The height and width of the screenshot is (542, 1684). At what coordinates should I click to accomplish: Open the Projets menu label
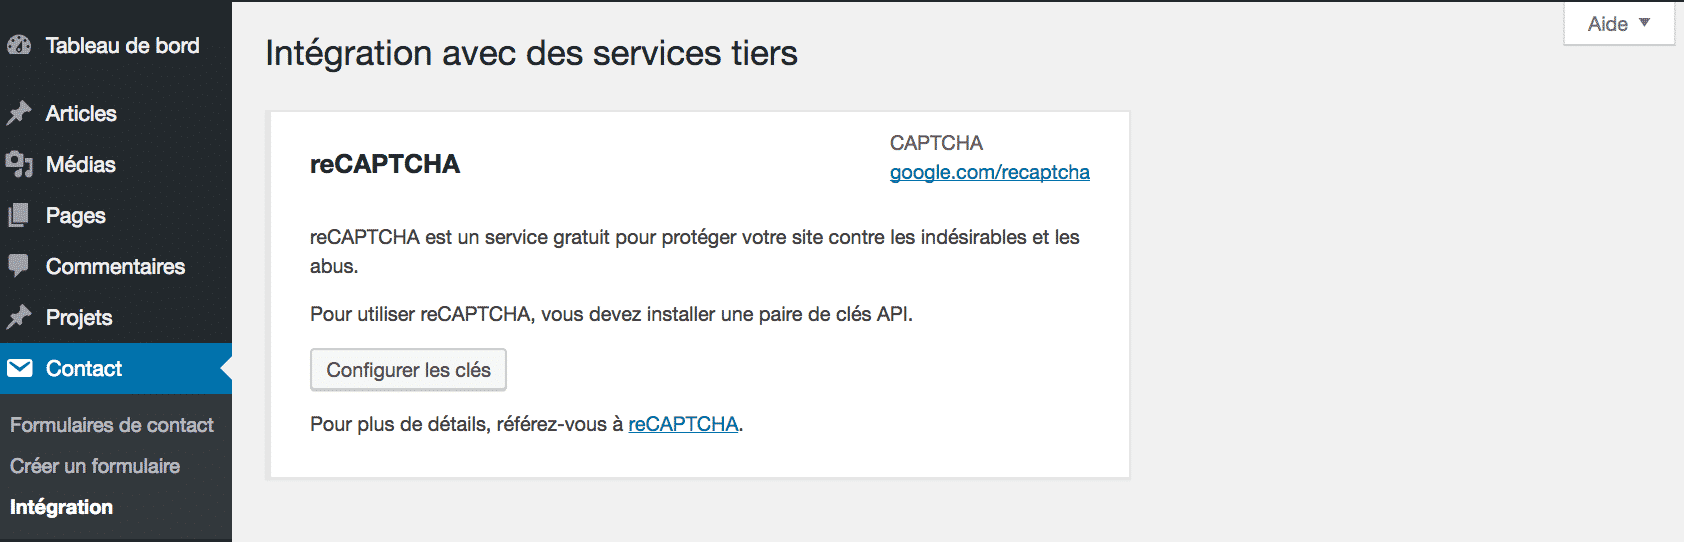(79, 317)
